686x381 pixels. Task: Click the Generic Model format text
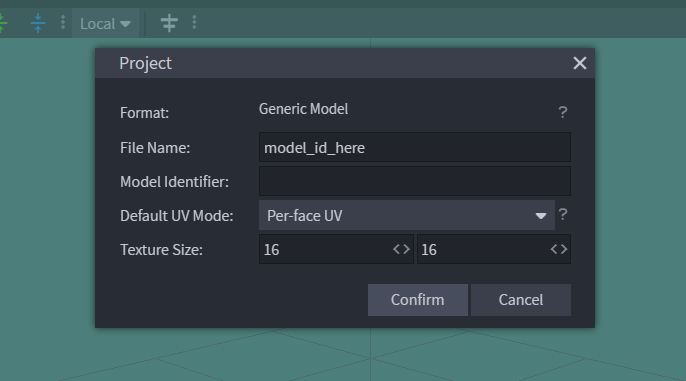coord(303,109)
